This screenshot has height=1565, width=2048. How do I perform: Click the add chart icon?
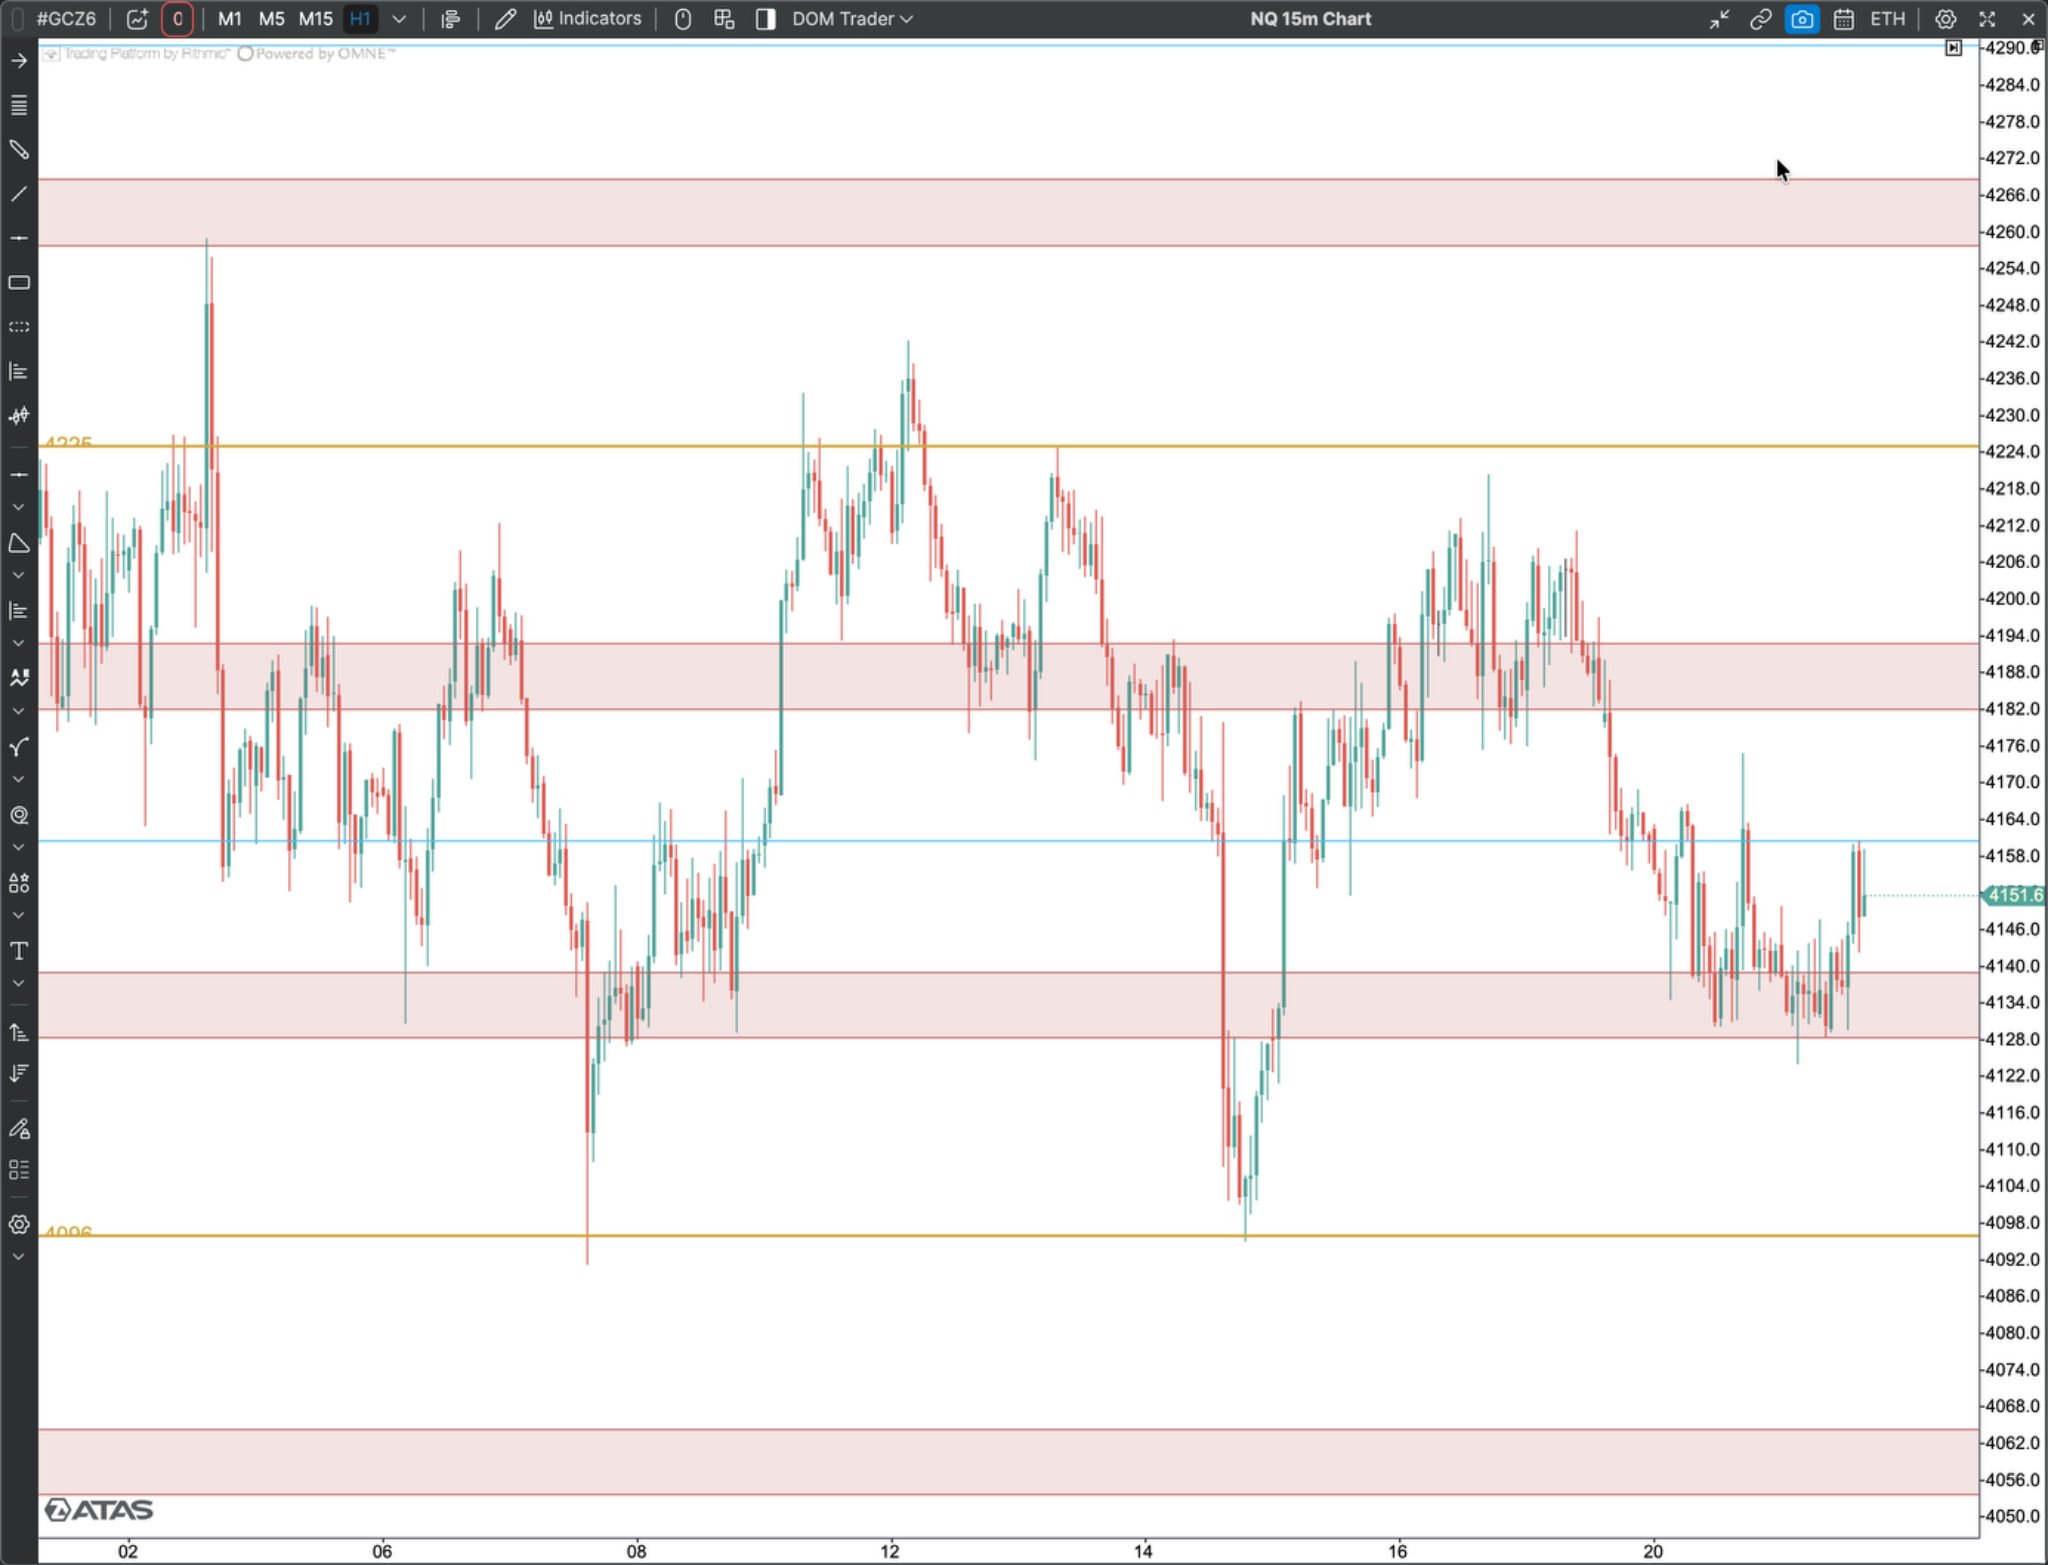pyautogui.click(x=137, y=19)
